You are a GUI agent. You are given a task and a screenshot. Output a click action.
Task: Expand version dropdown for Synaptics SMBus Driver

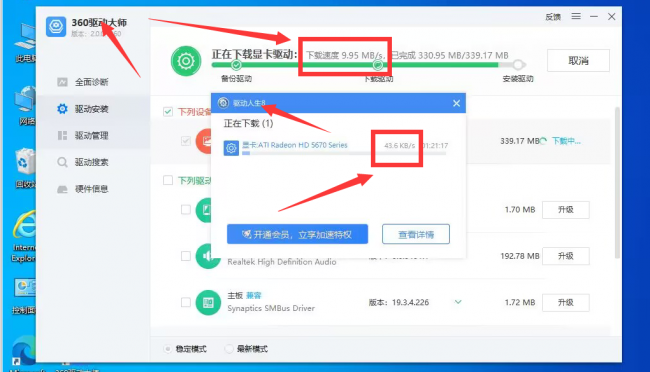[458, 302]
